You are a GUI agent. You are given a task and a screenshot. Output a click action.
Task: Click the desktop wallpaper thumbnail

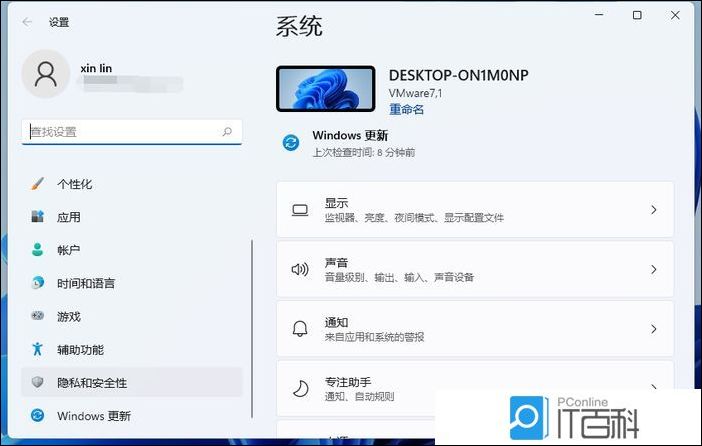pos(325,90)
